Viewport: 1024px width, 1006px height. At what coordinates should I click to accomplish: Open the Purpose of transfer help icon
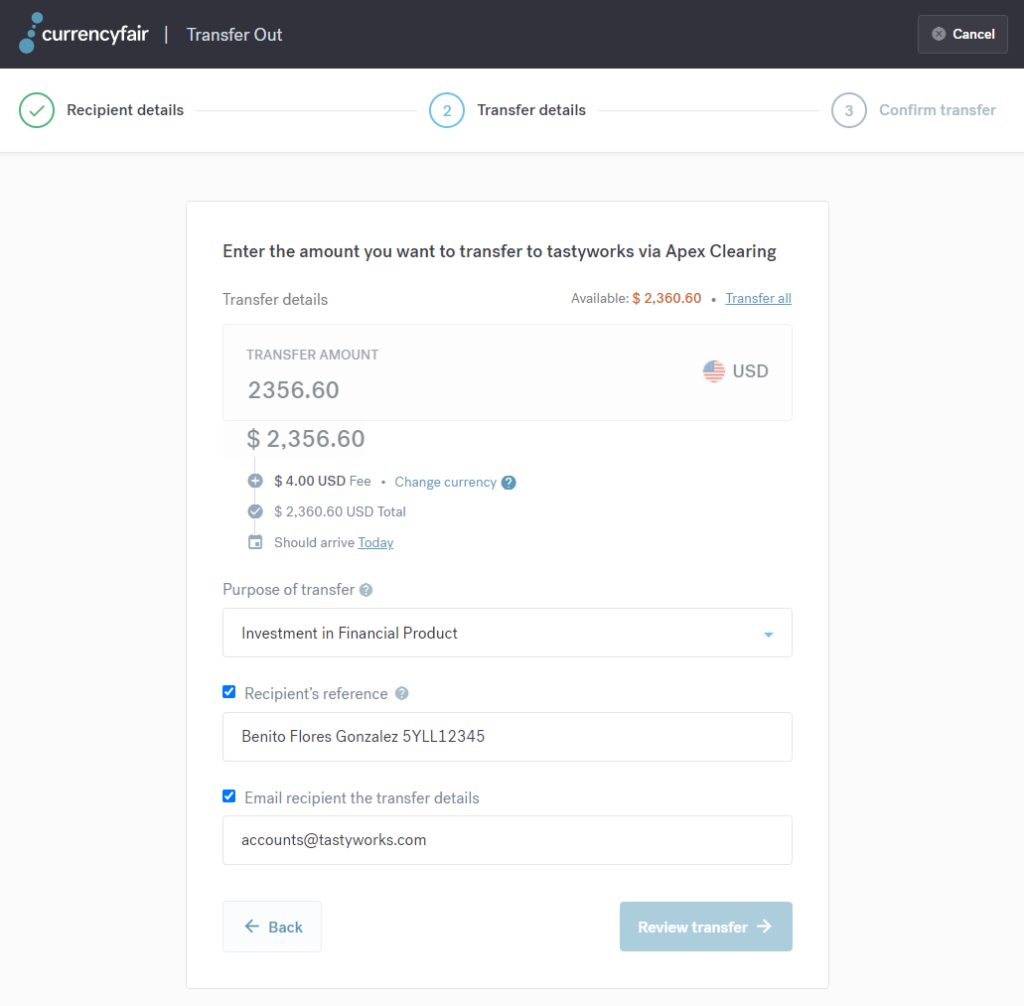366,590
